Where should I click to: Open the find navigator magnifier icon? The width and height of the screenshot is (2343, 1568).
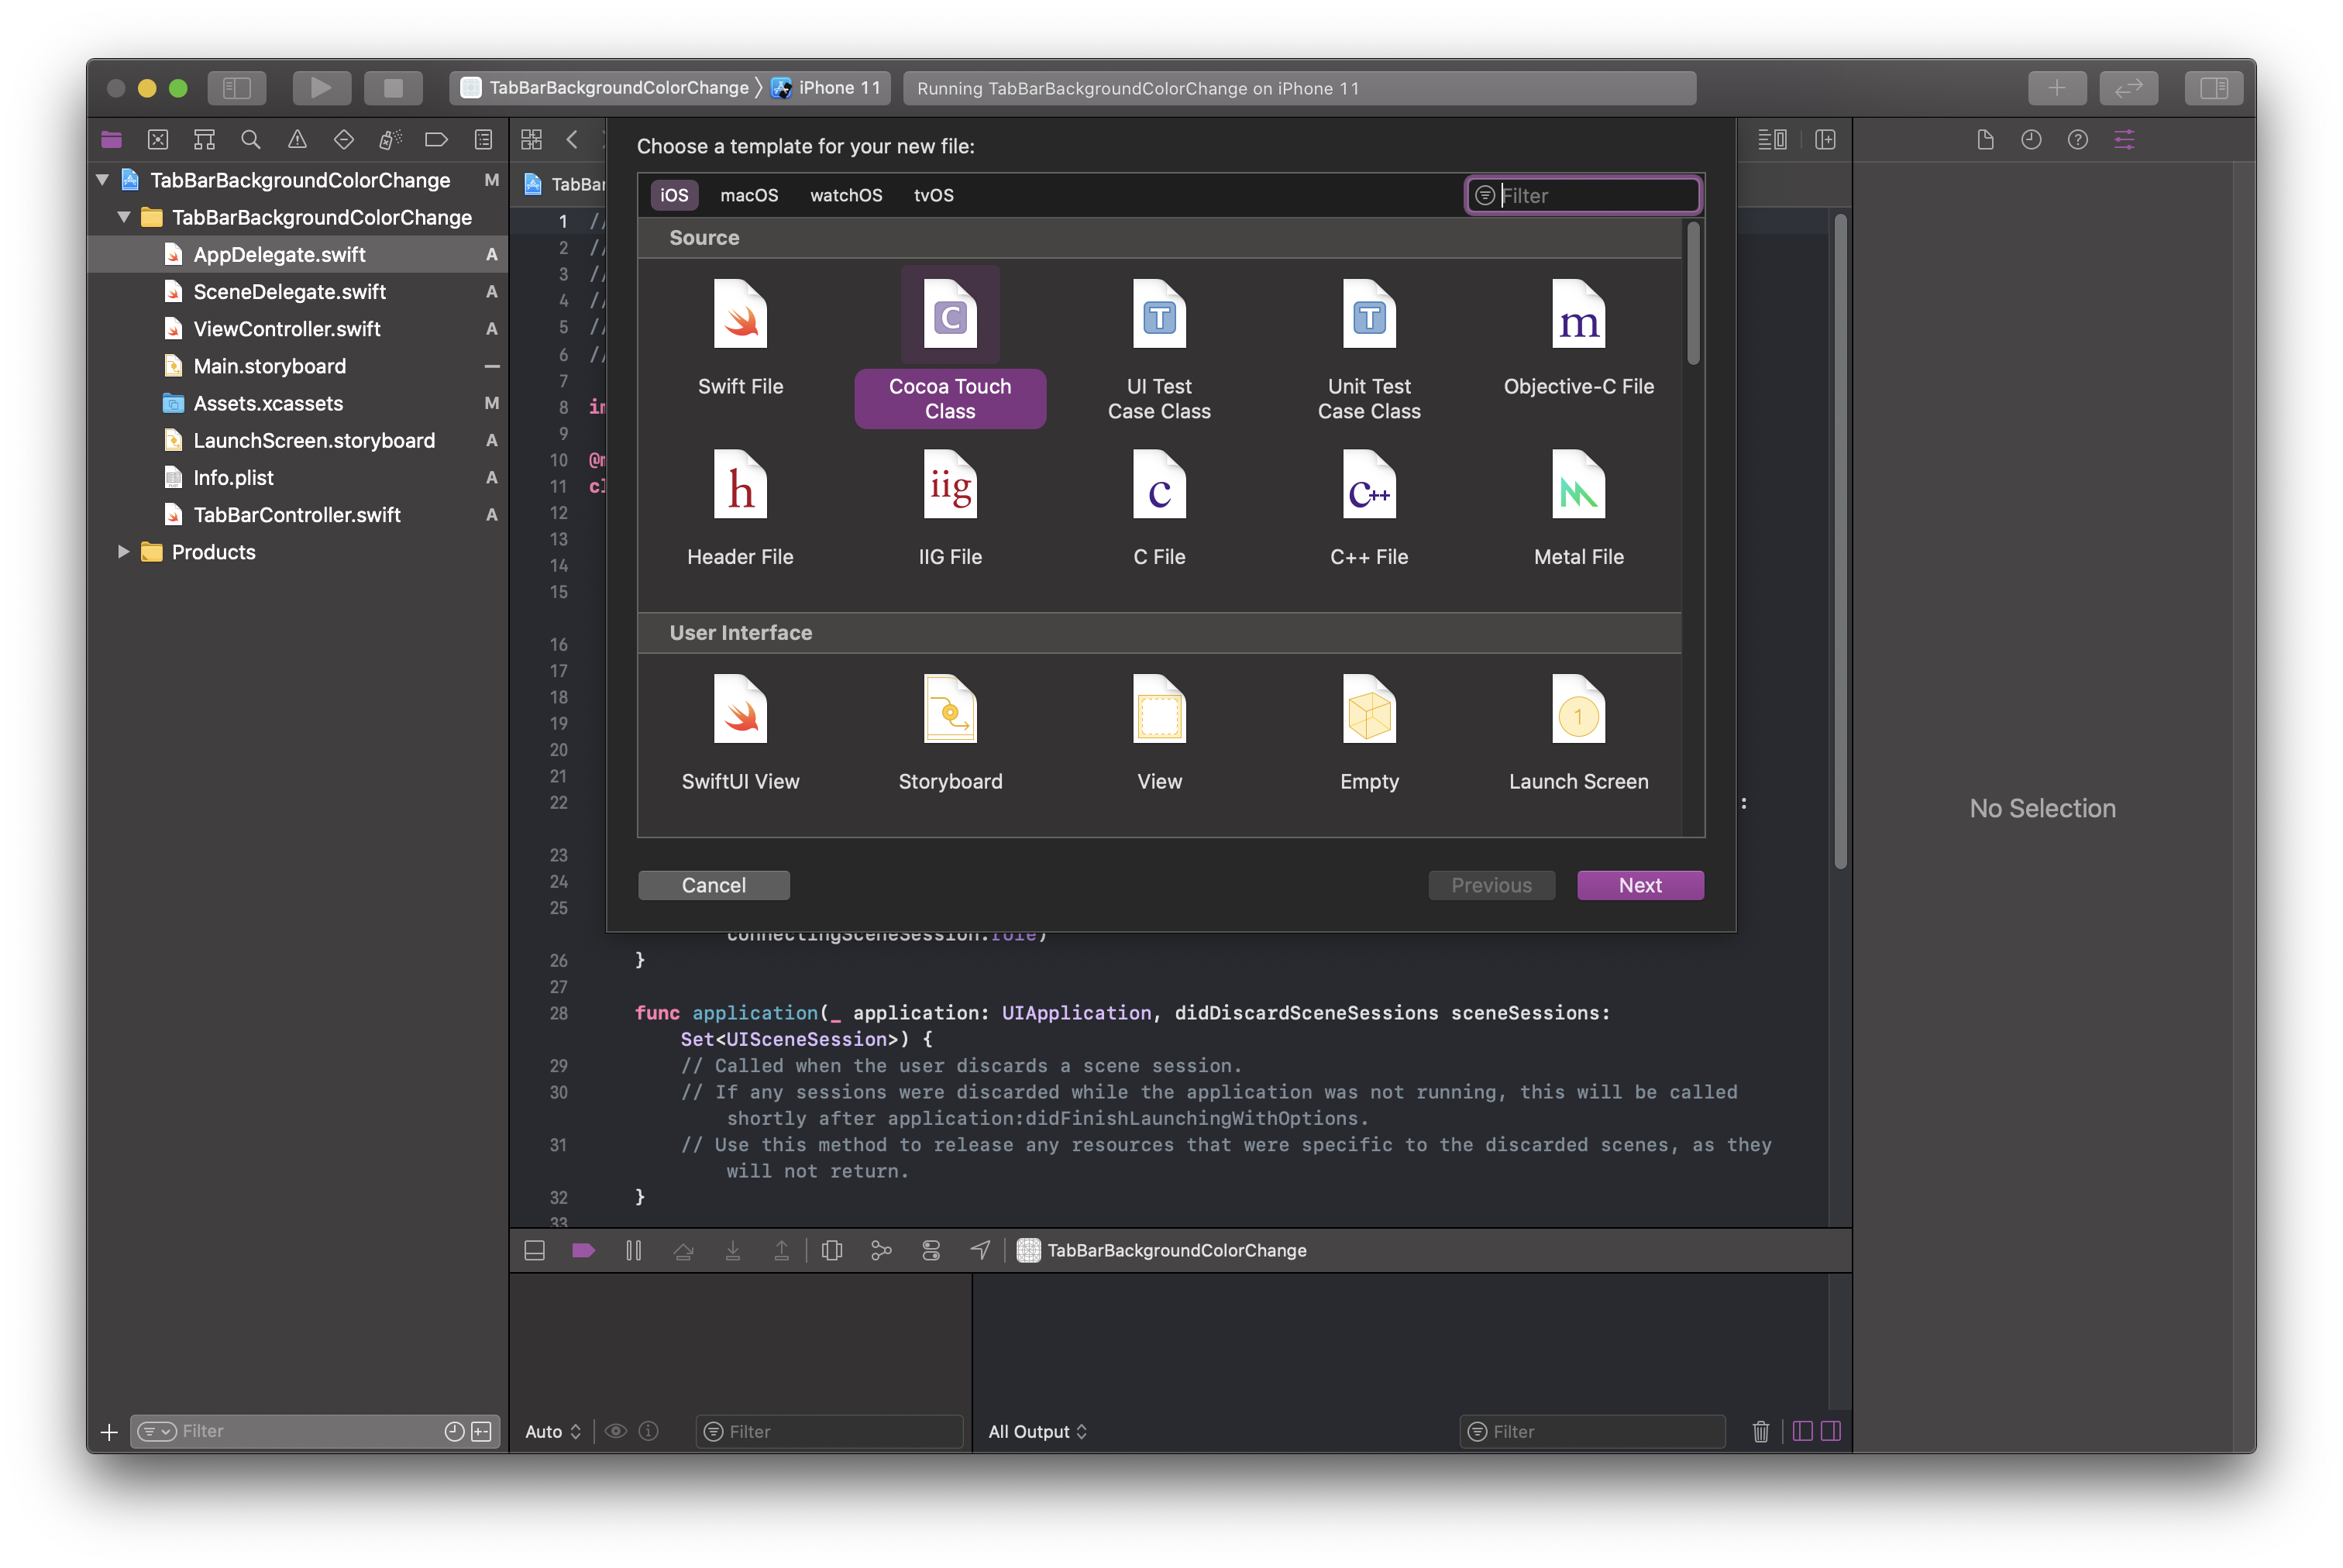251,140
